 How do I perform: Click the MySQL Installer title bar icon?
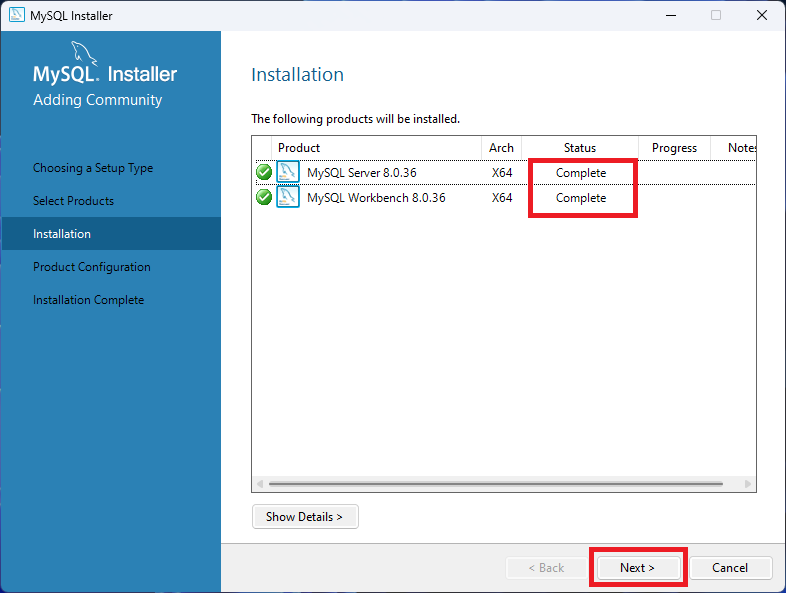17,15
